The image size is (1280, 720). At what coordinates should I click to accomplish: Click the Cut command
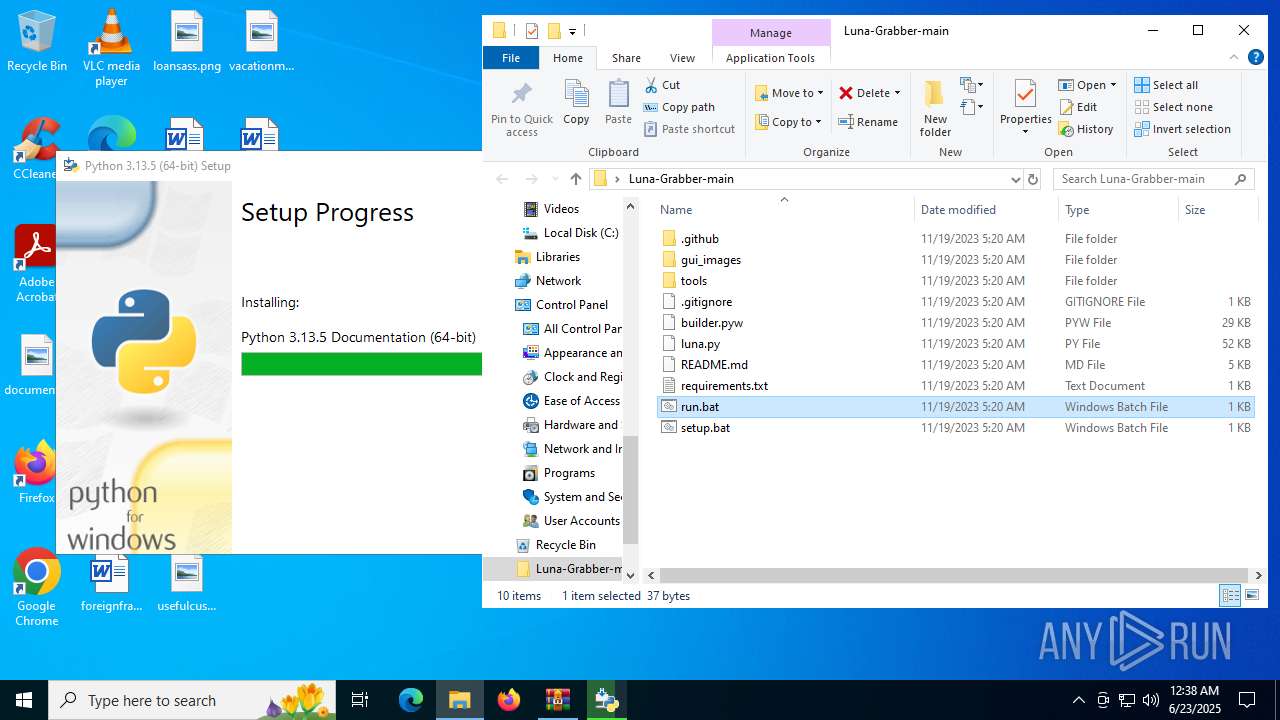662,85
